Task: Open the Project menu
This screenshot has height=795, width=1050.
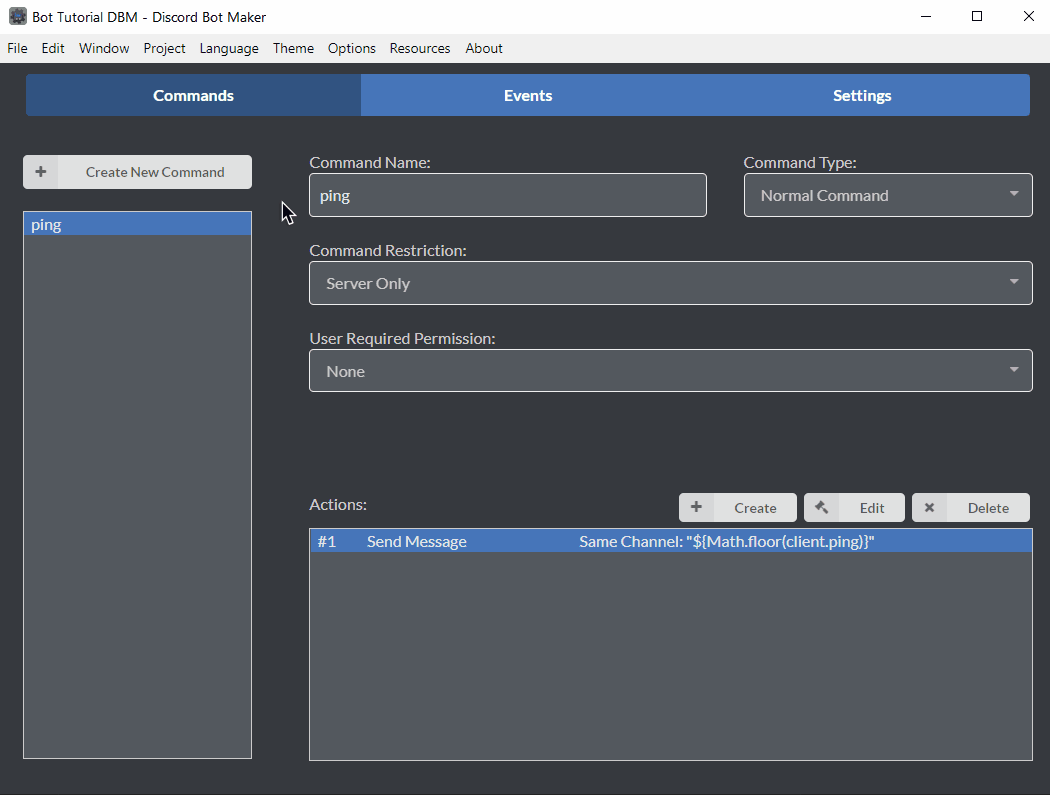Action: [164, 48]
